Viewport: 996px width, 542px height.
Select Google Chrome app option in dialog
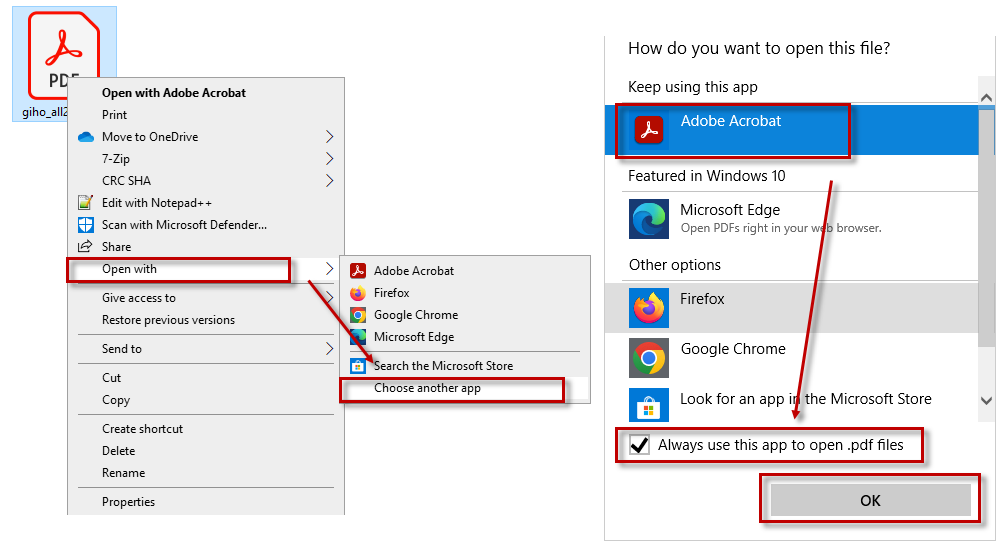[x=791, y=358]
